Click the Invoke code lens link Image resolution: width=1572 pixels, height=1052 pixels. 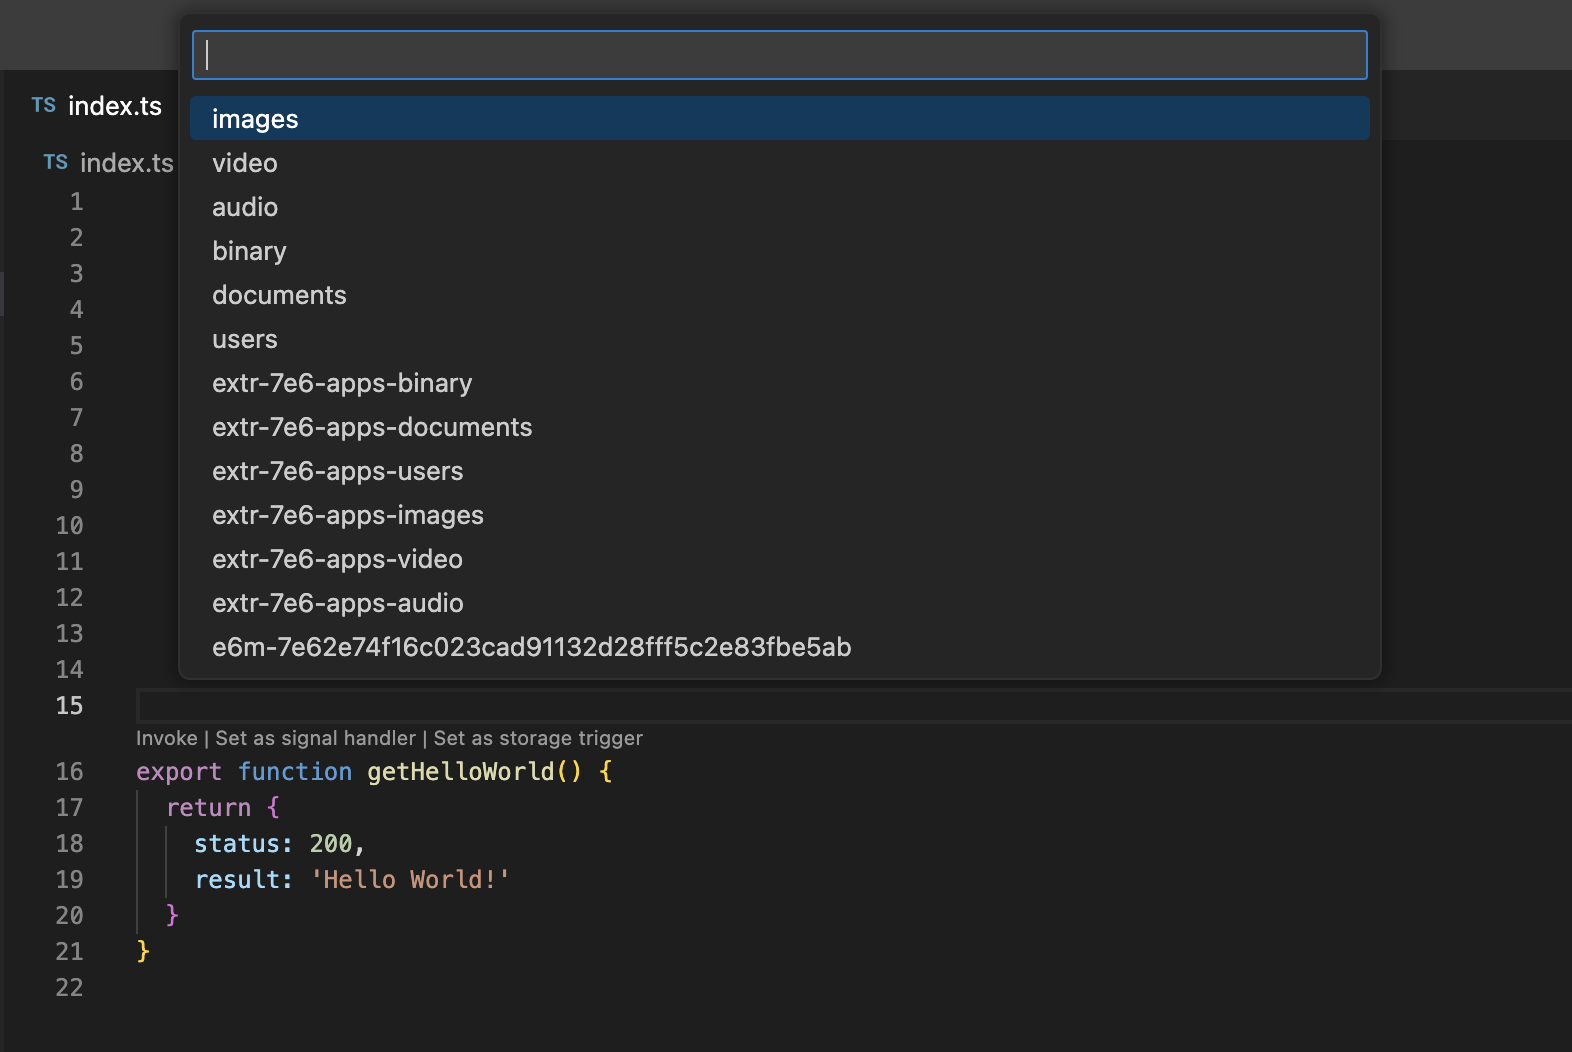[166, 738]
